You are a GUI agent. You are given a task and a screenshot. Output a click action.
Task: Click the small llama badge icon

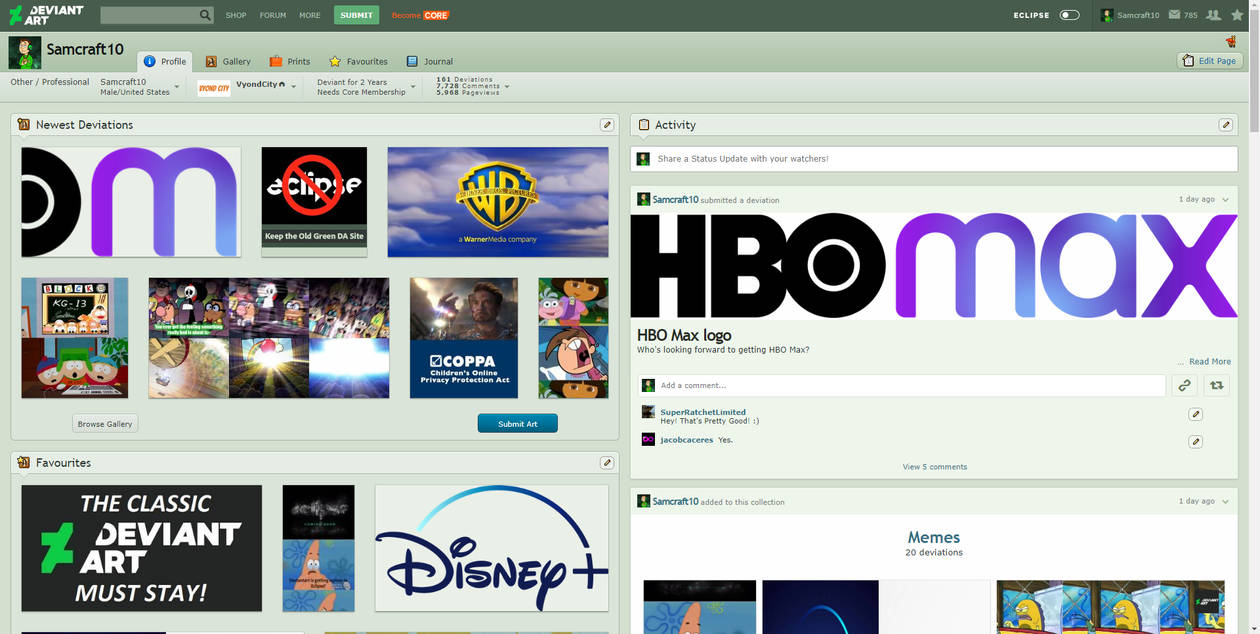[x=1231, y=41]
